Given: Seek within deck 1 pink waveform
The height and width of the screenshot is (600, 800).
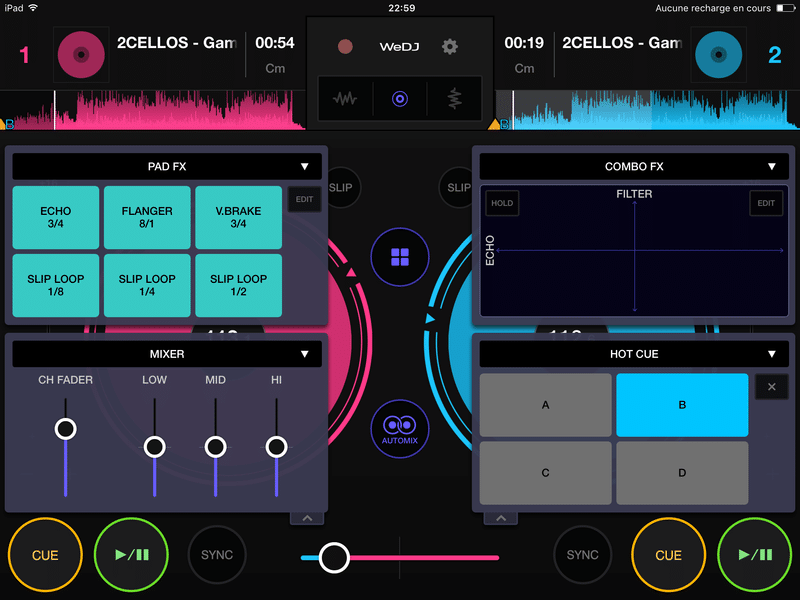Looking at the screenshot, I should pos(153,110).
